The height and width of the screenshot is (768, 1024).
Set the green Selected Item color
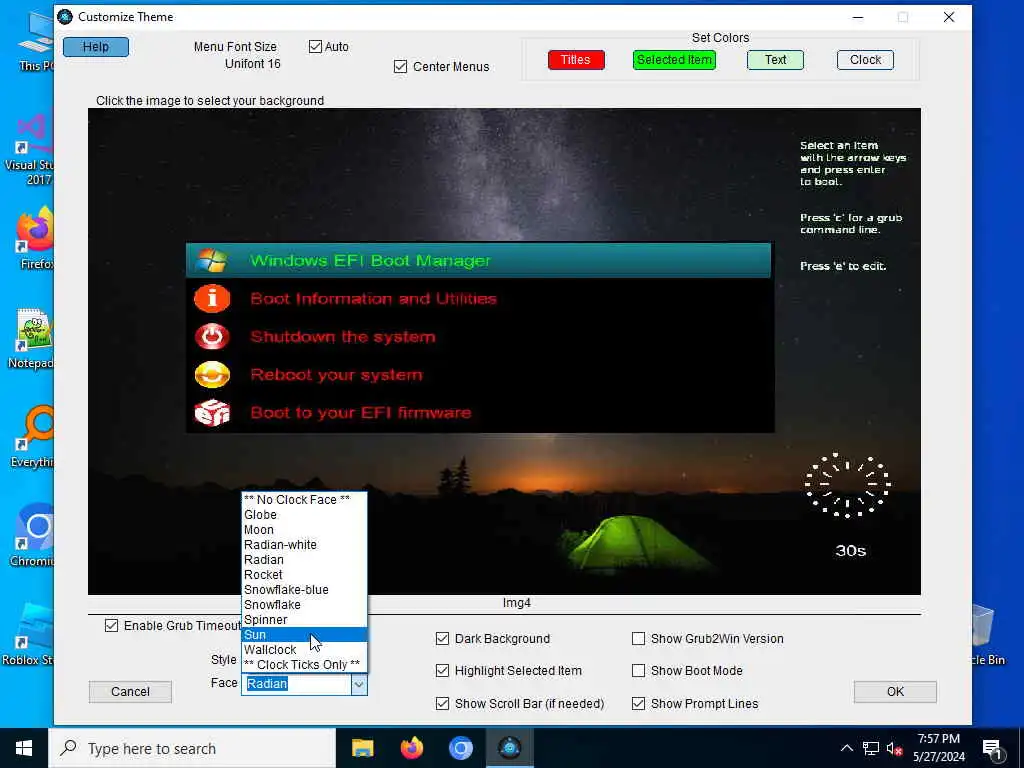(674, 60)
